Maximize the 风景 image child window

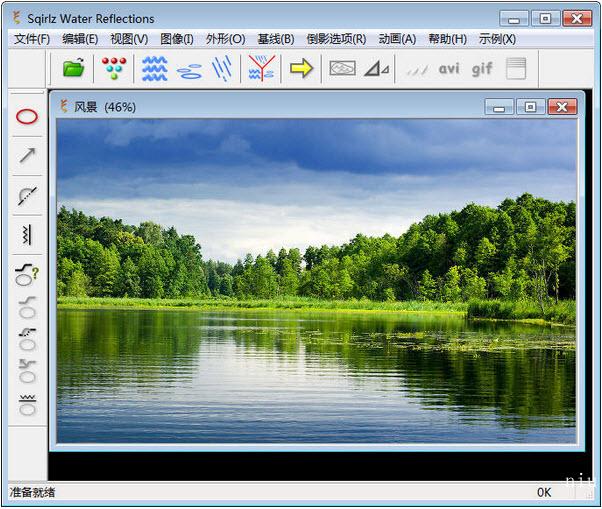(x=530, y=106)
